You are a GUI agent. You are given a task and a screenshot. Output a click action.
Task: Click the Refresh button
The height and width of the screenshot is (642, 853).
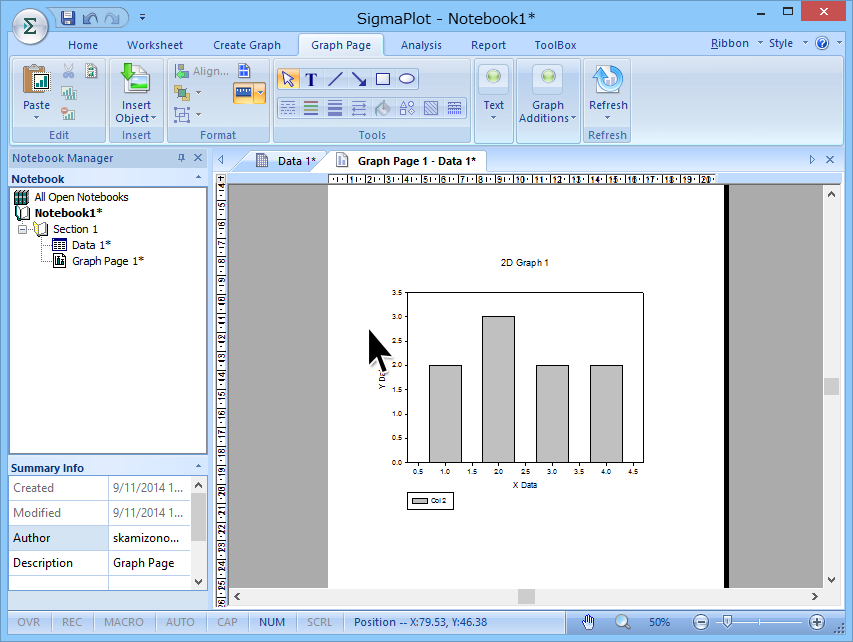tap(608, 93)
